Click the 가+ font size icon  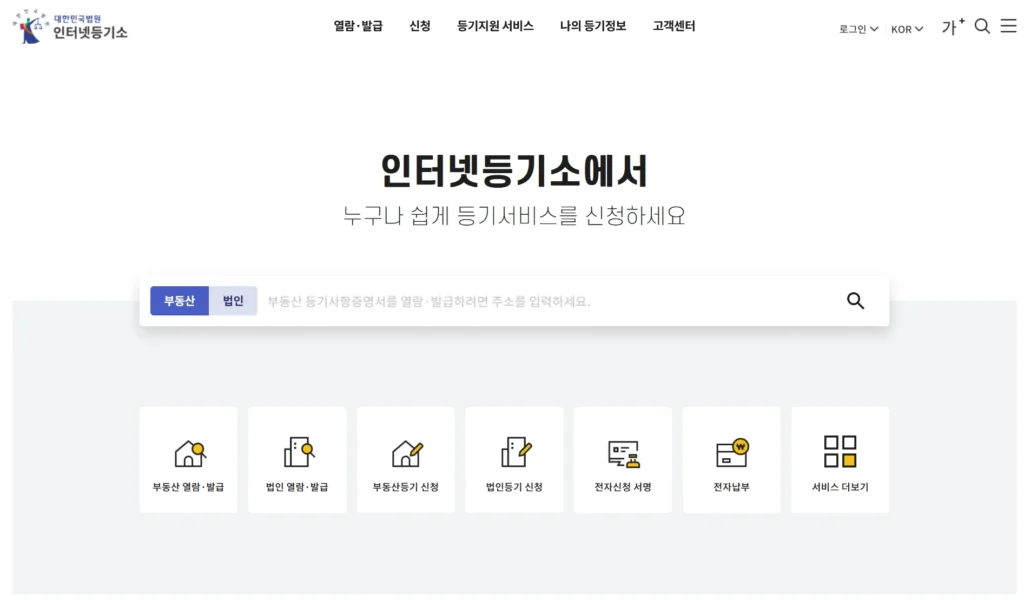[951, 27]
